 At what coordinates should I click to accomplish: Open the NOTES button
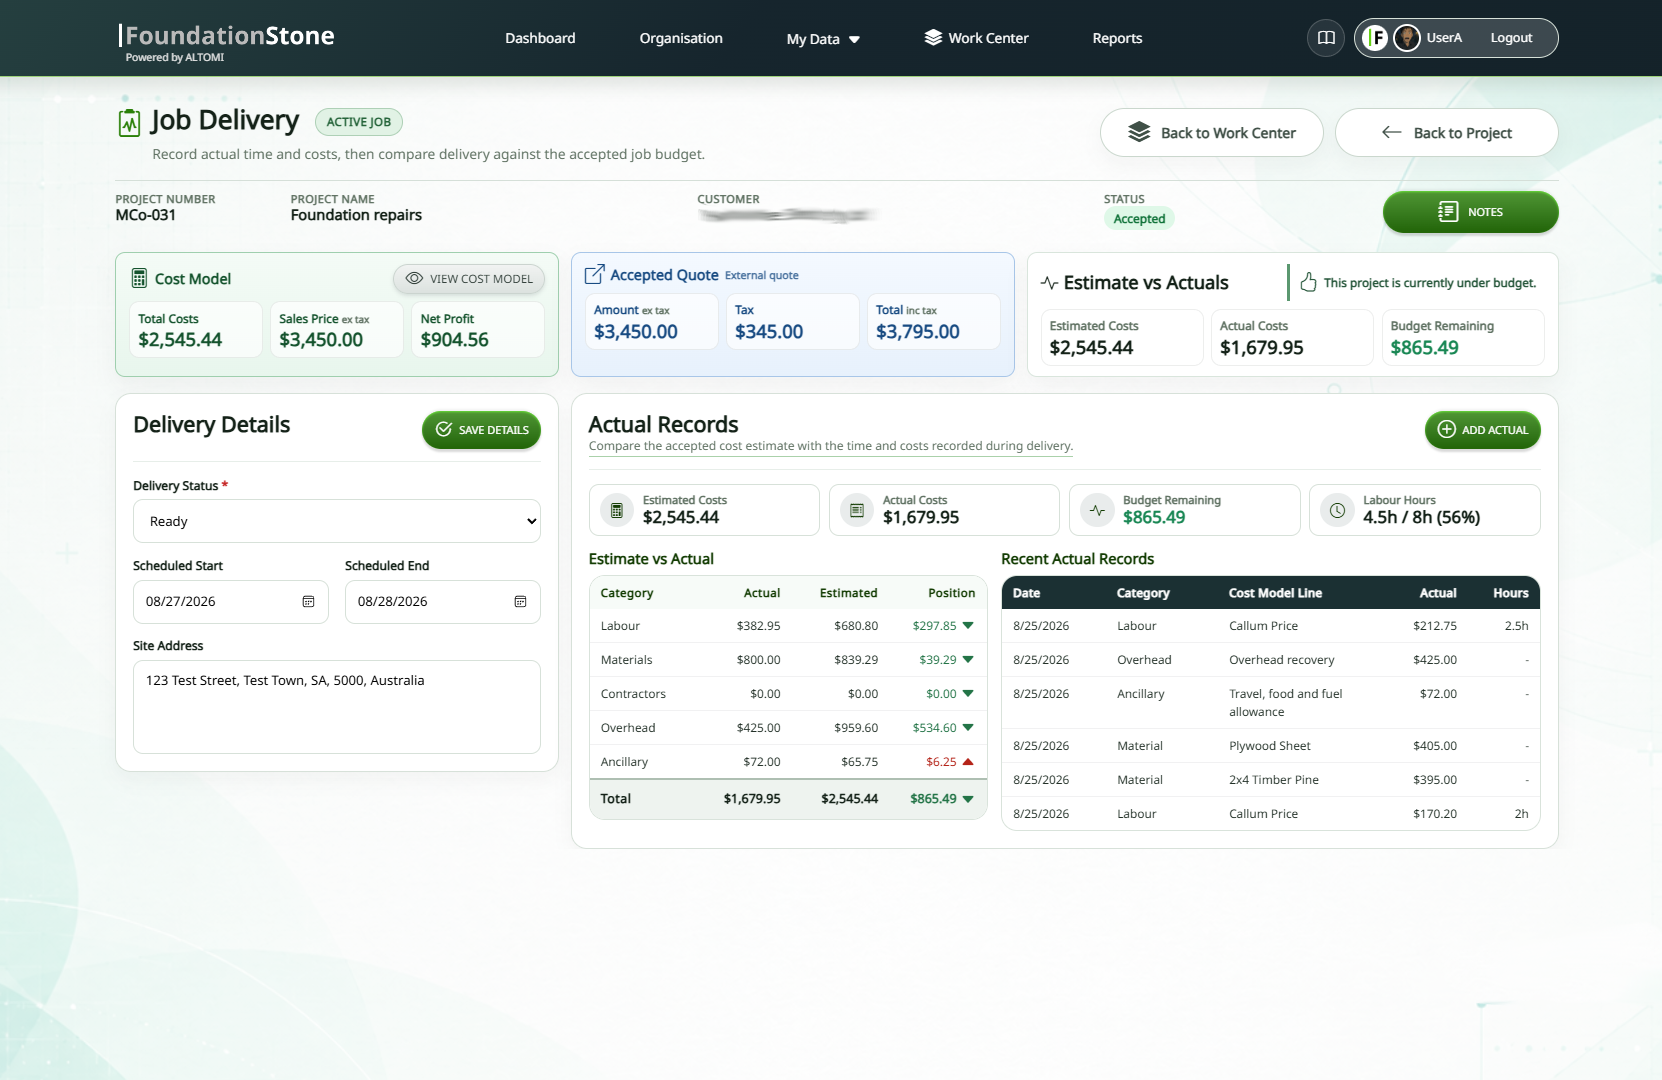[1471, 212]
